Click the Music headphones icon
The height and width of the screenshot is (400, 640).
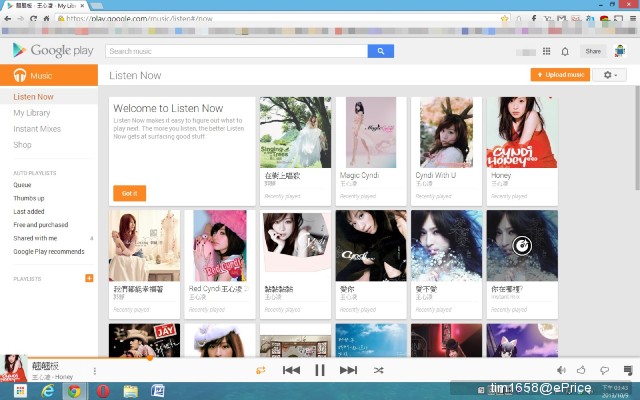pos(20,75)
